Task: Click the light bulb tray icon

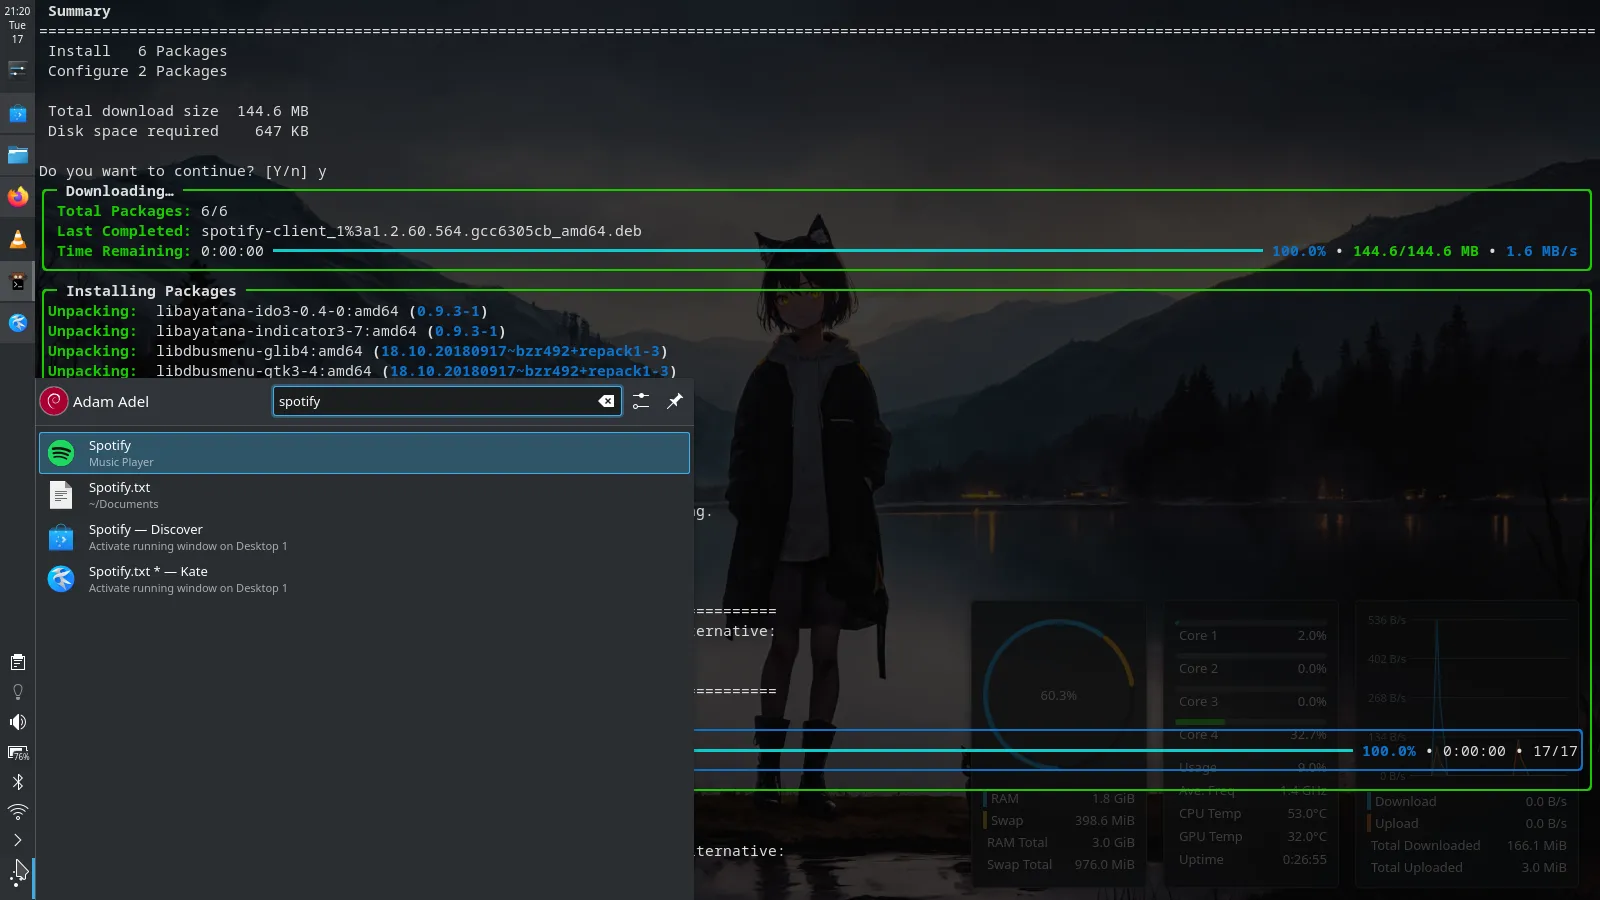Action: click(x=17, y=692)
